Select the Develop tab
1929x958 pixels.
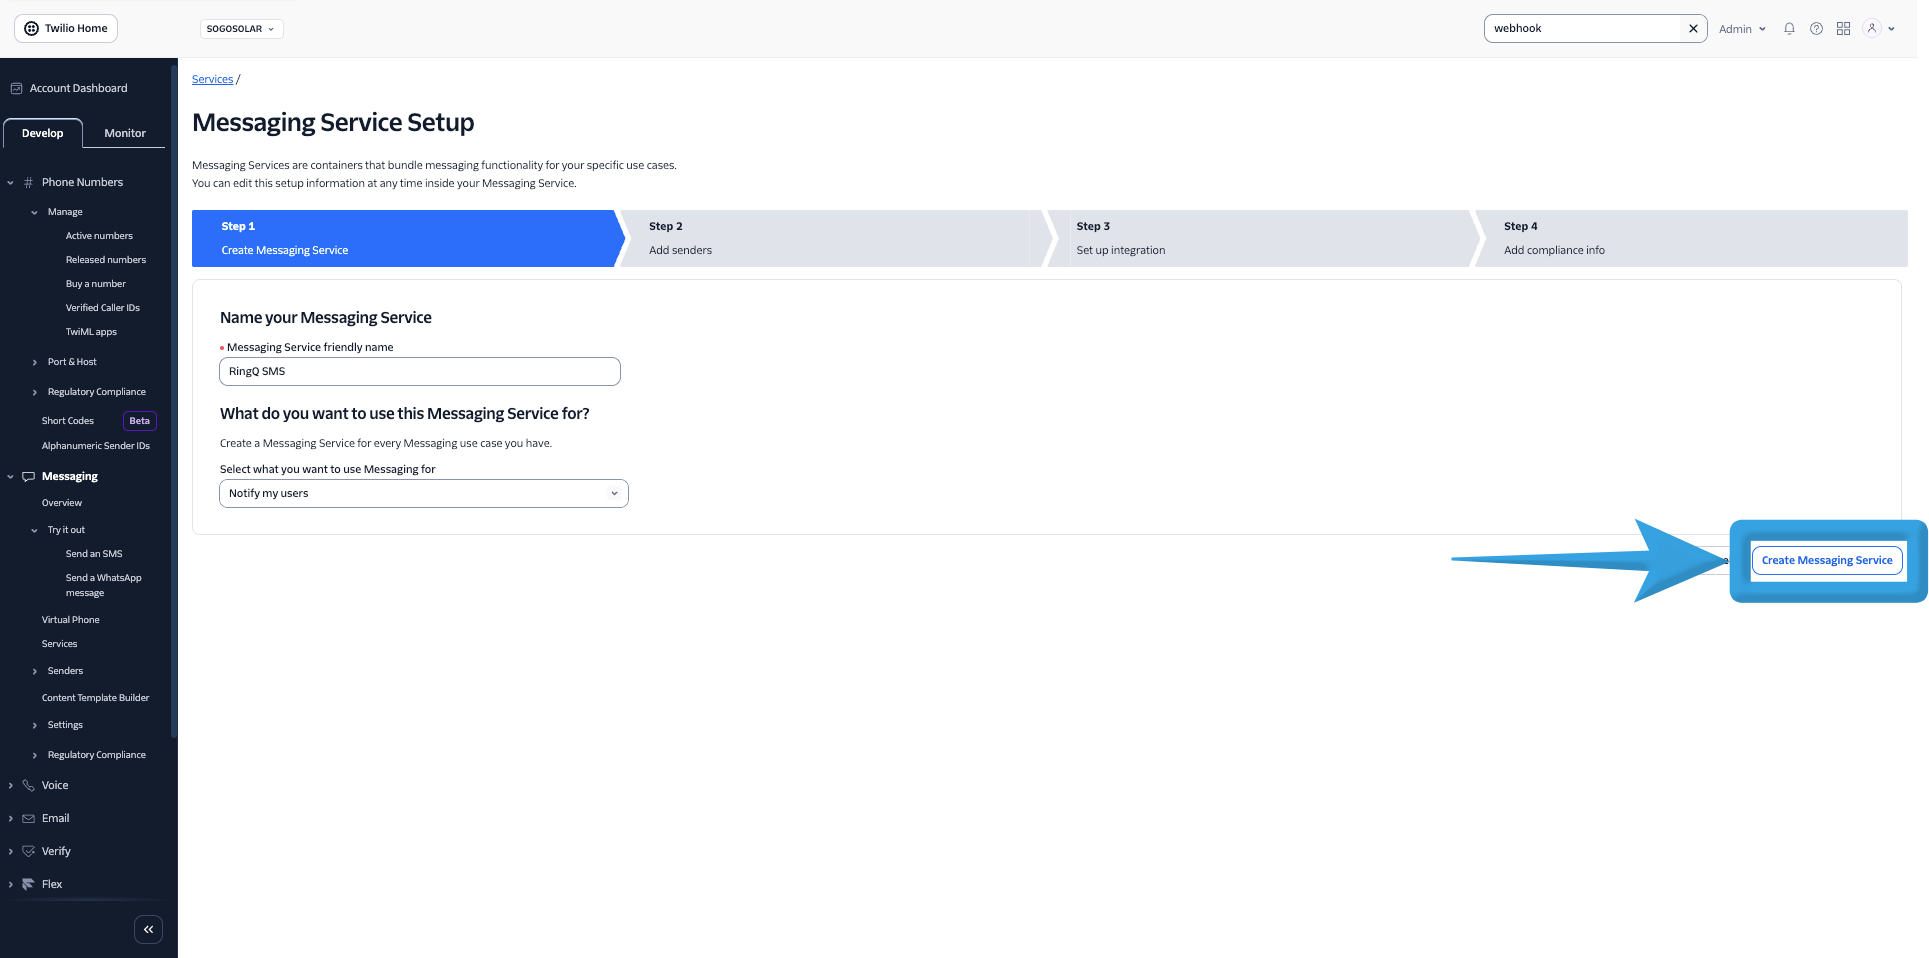coord(42,132)
